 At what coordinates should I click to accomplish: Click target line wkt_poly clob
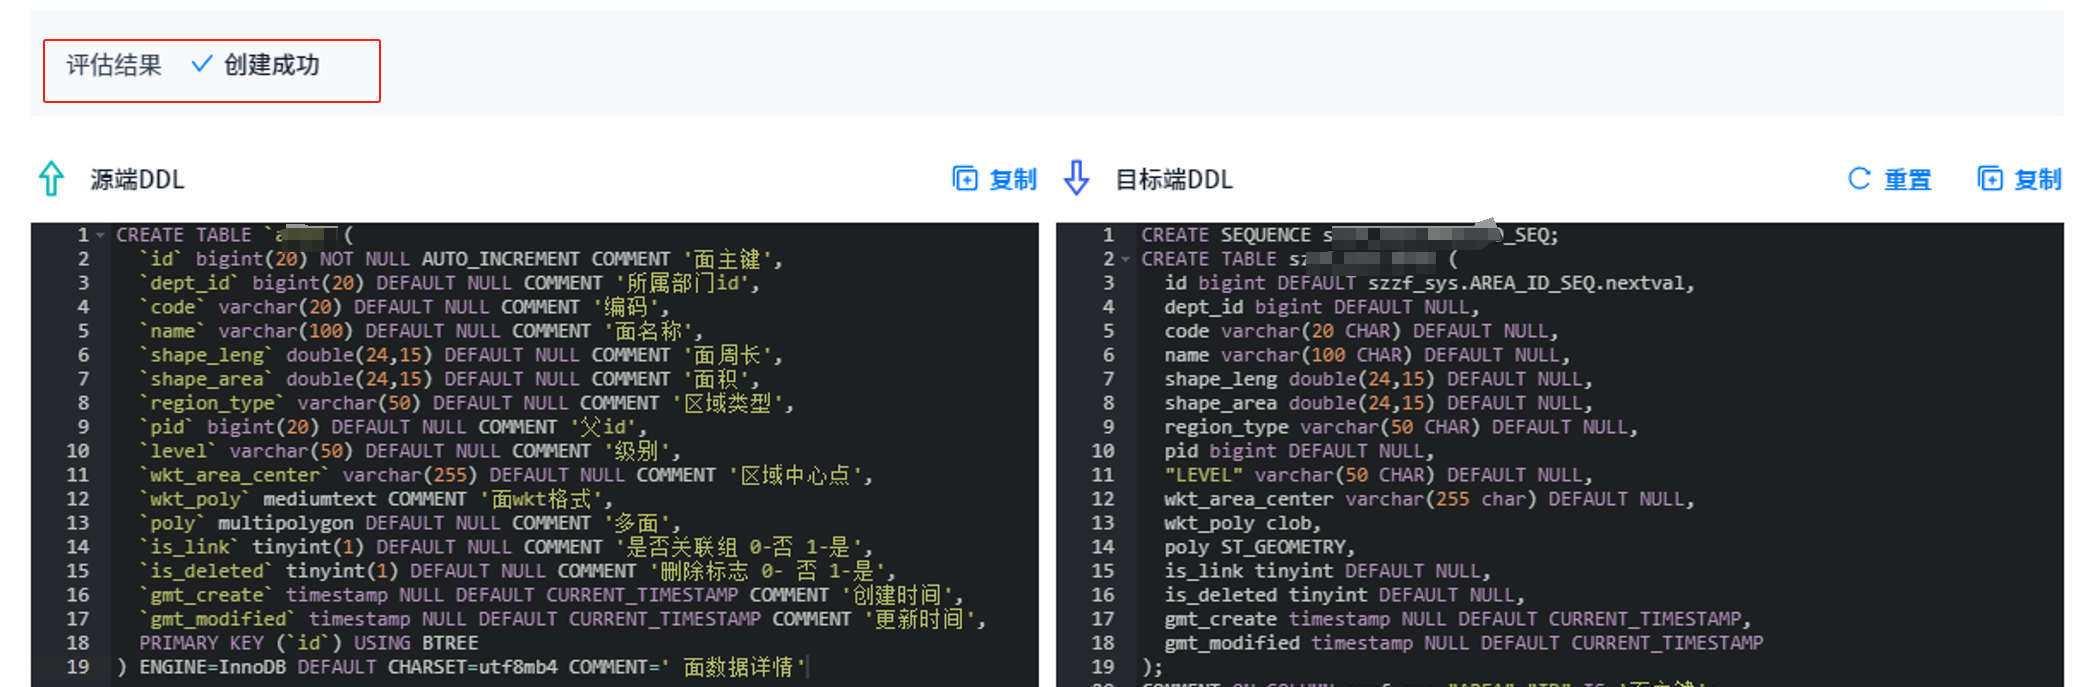point(1242,523)
